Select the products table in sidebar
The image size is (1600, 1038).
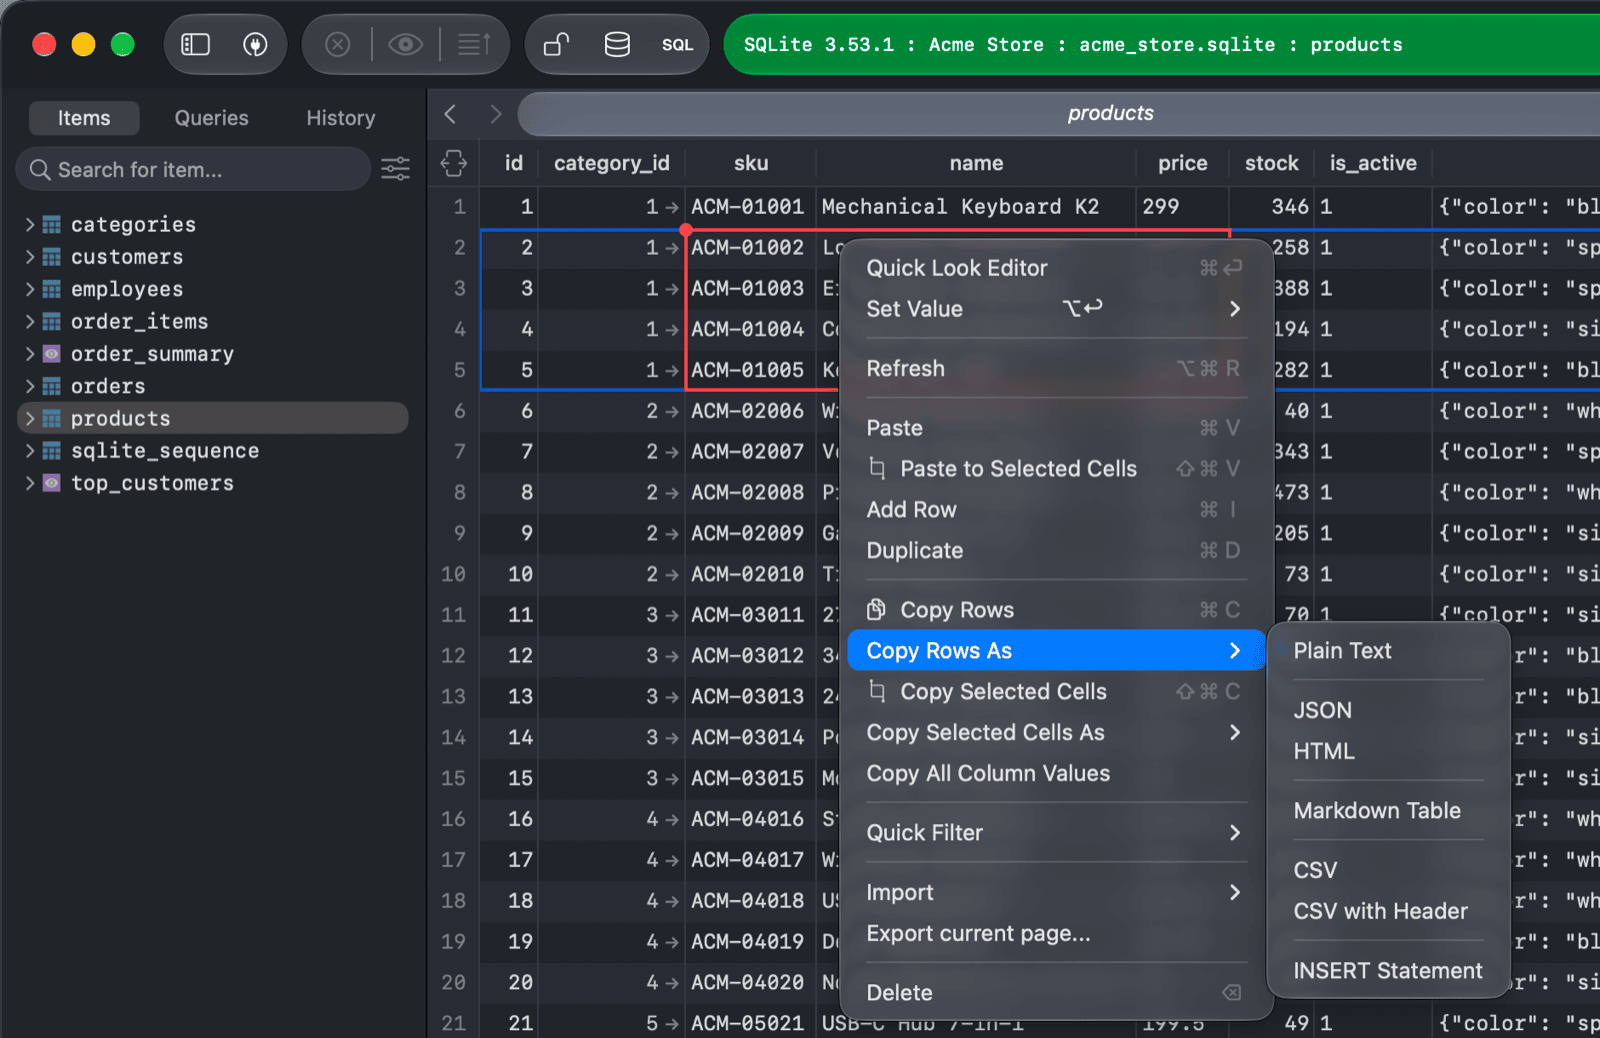213,418
